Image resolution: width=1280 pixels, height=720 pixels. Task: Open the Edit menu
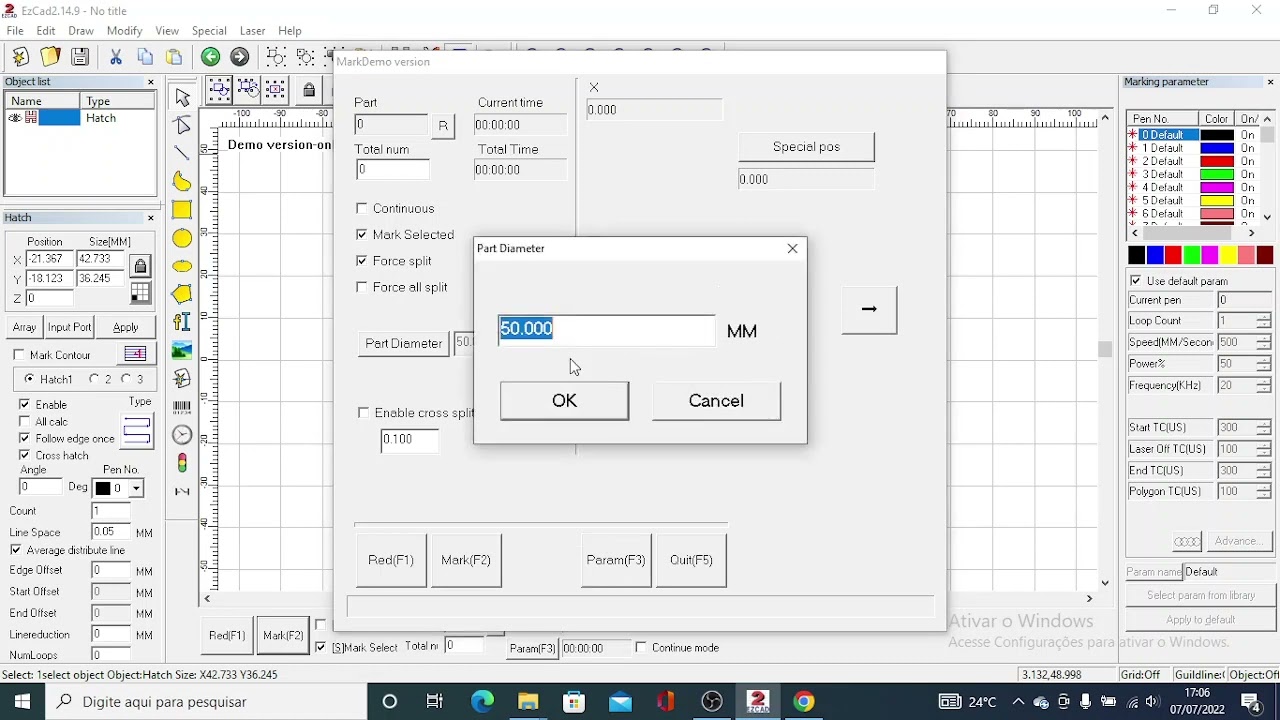click(x=46, y=31)
